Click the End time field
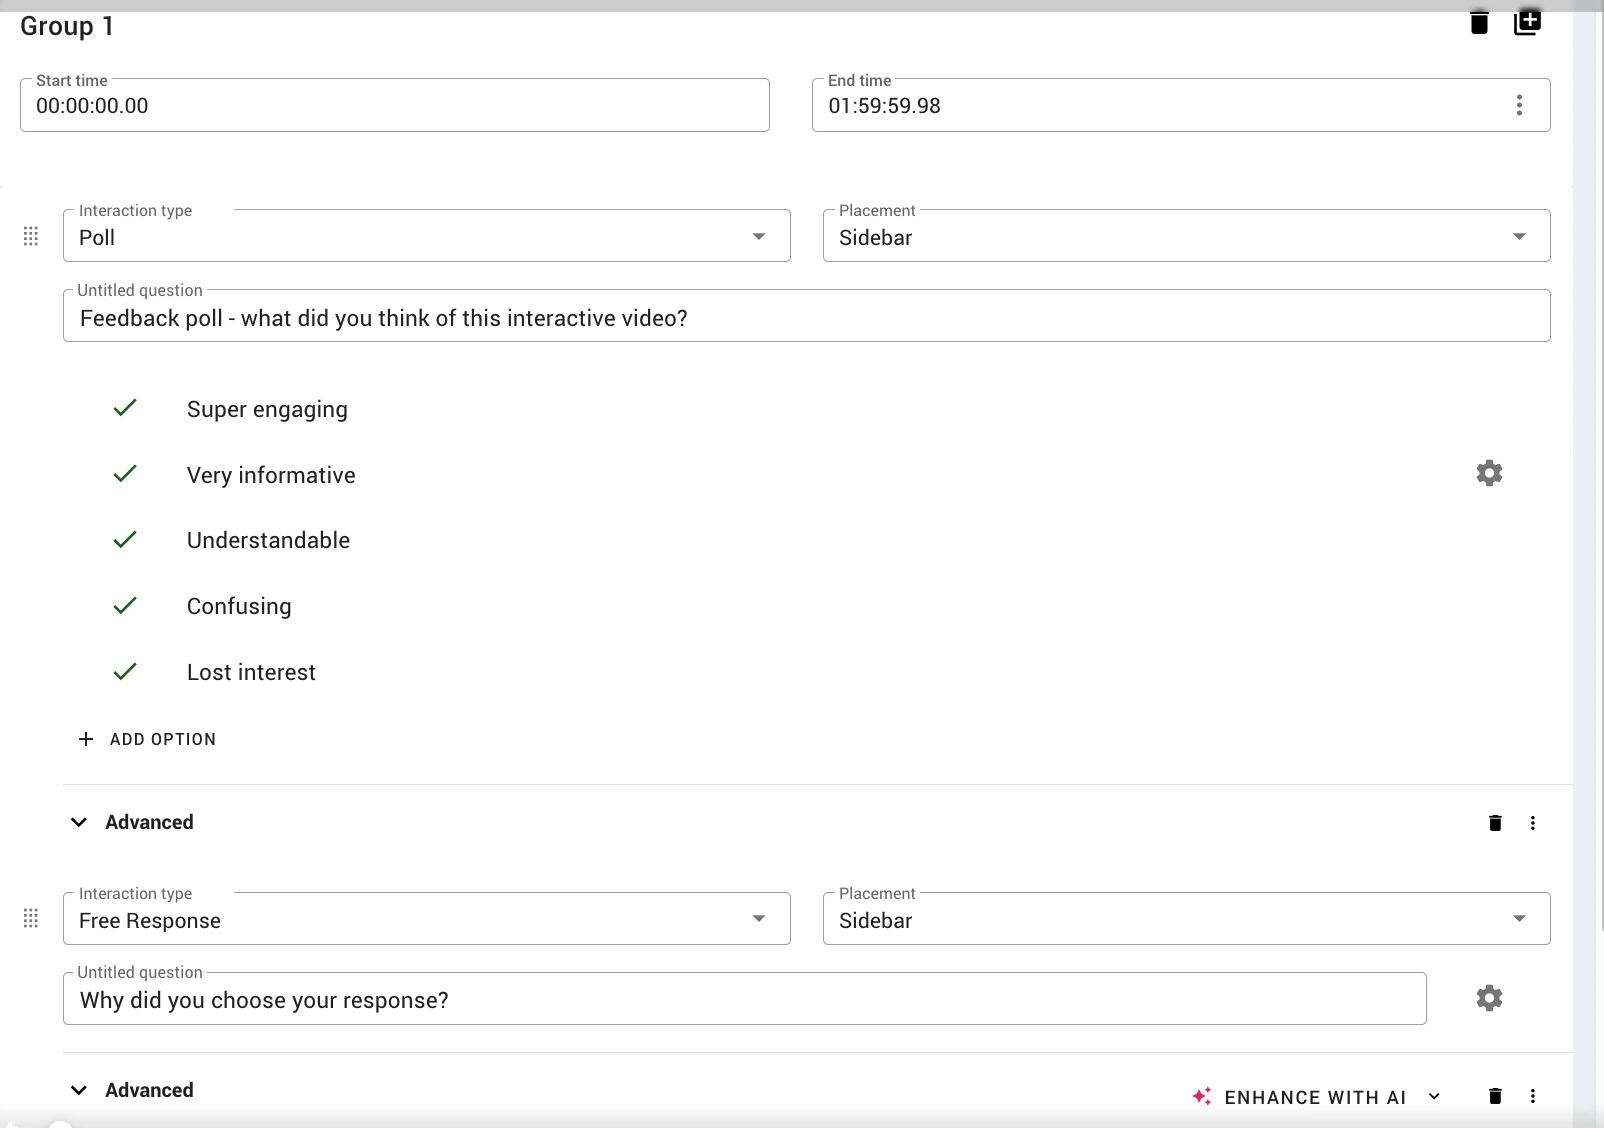The image size is (1604, 1128). pyautogui.click(x=1181, y=105)
